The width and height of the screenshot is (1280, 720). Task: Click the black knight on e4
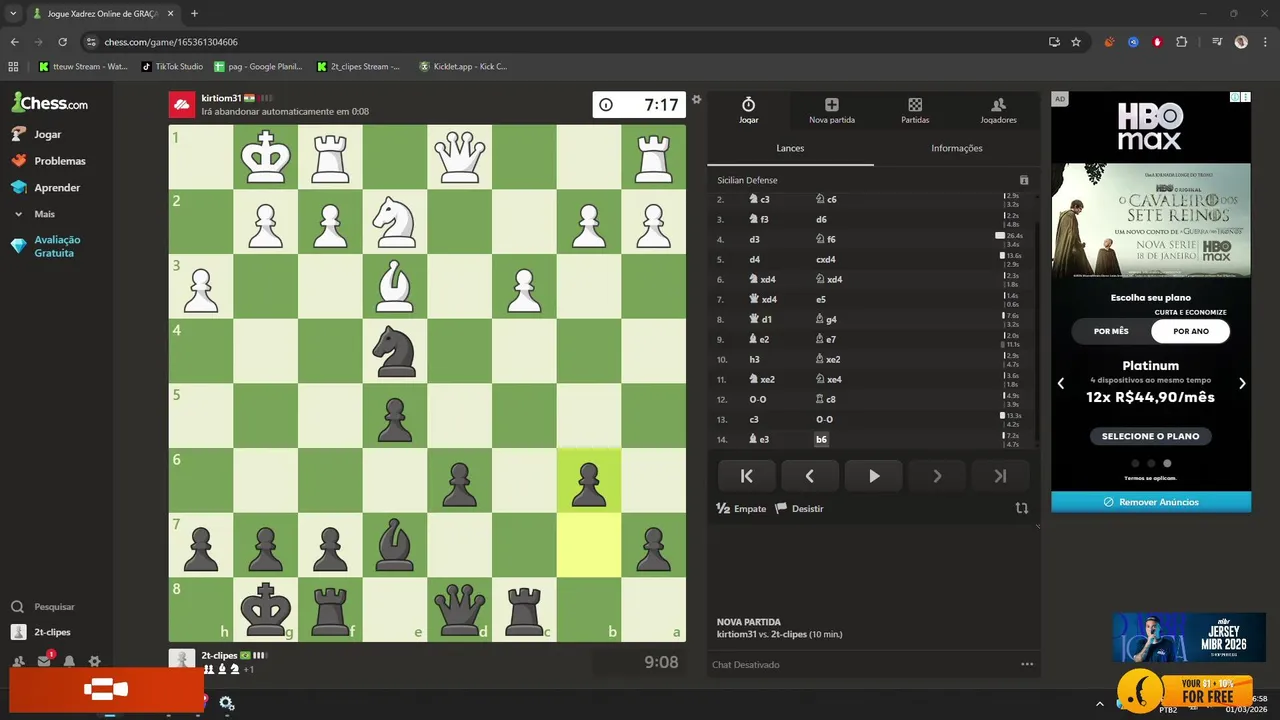coord(395,351)
